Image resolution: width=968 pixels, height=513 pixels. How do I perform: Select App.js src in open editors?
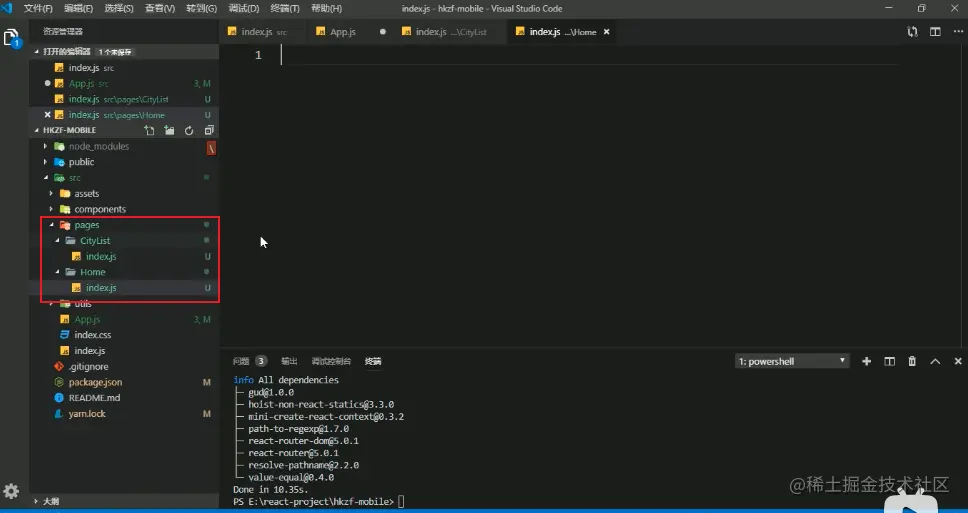point(123,83)
